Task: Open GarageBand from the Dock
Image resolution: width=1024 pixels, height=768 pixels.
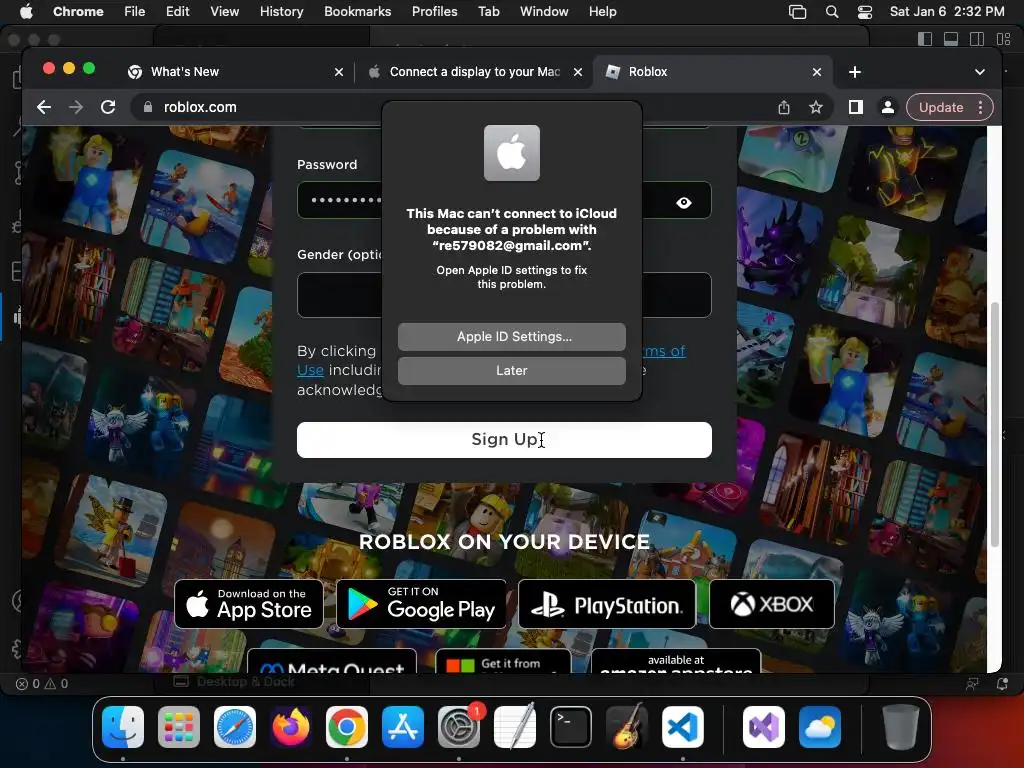Action: pos(627,727)
